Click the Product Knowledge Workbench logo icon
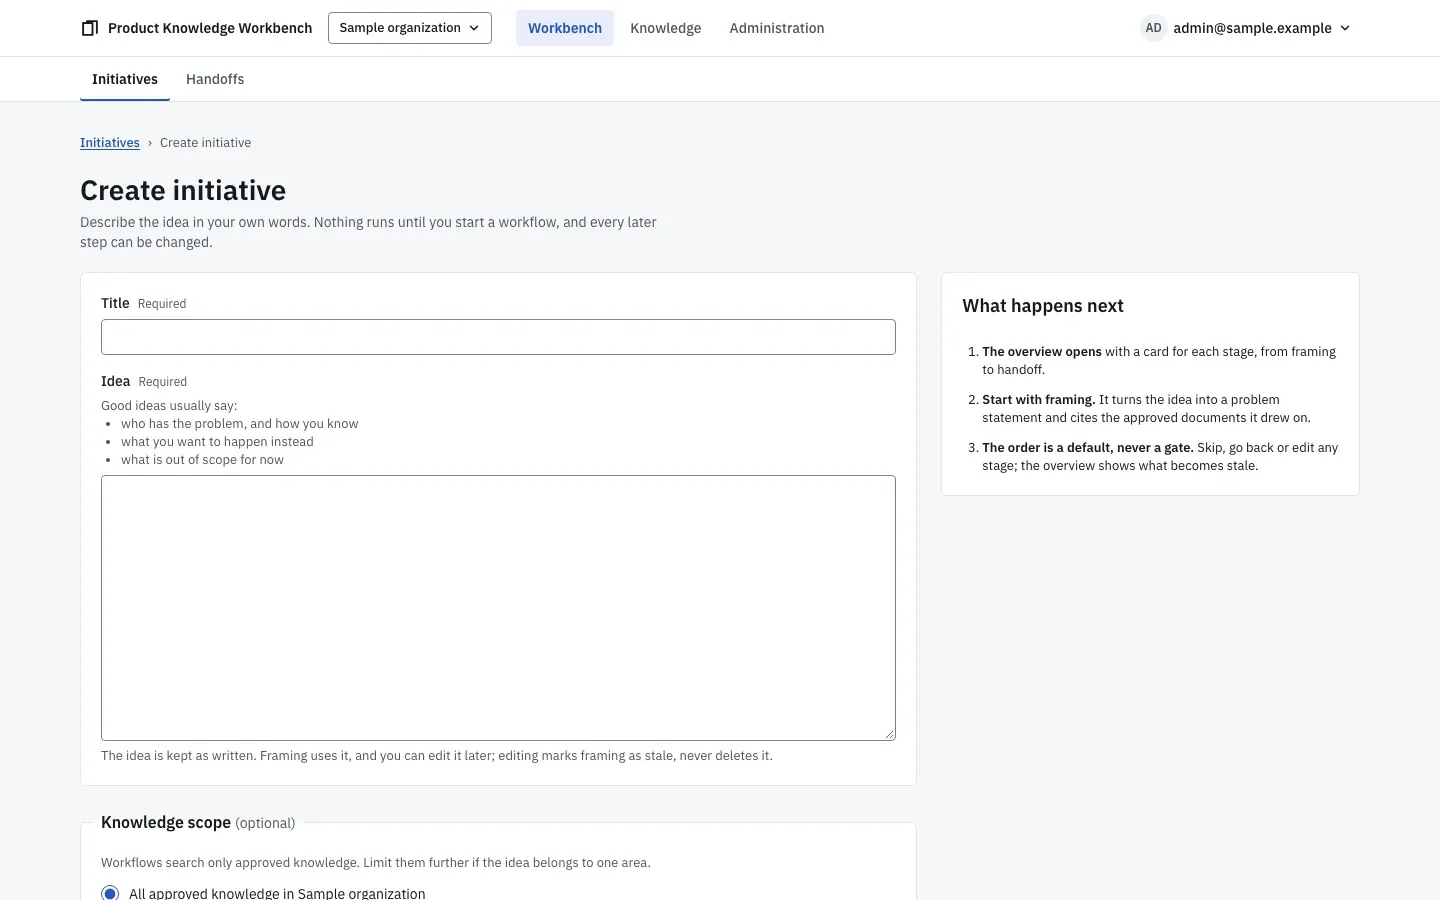The height and width of the screenshot is (900, 1440). point(90,28)
